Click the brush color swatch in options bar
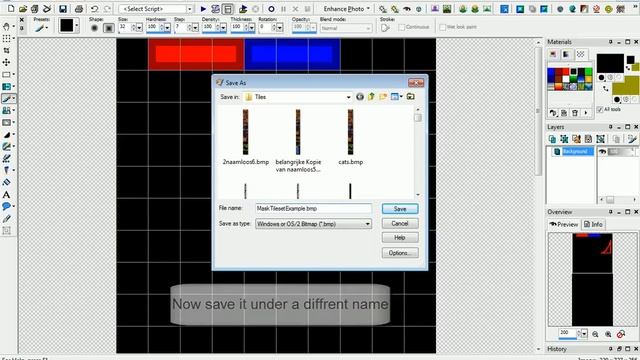This screenshot has width=640, height=360. (67, 26)
